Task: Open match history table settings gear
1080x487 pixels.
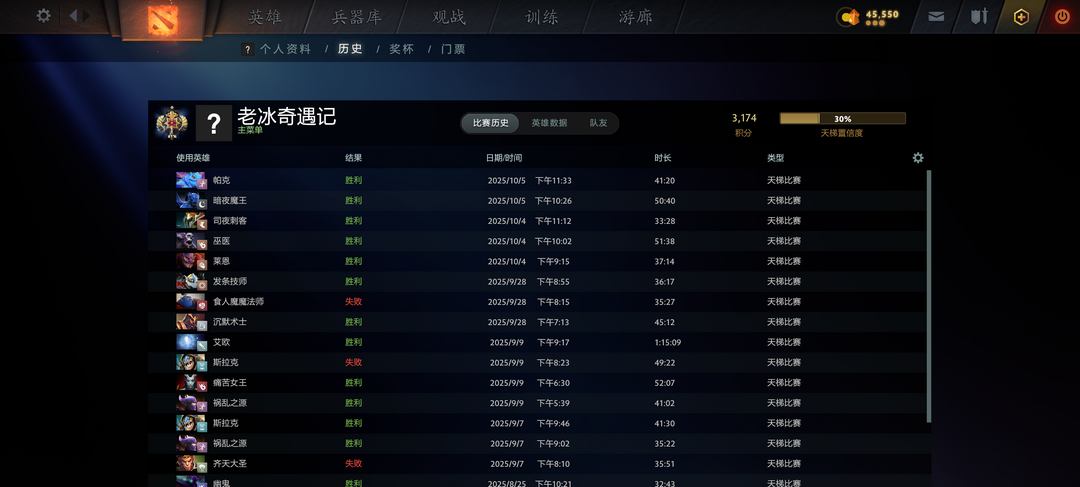Action: coord(918,158)
